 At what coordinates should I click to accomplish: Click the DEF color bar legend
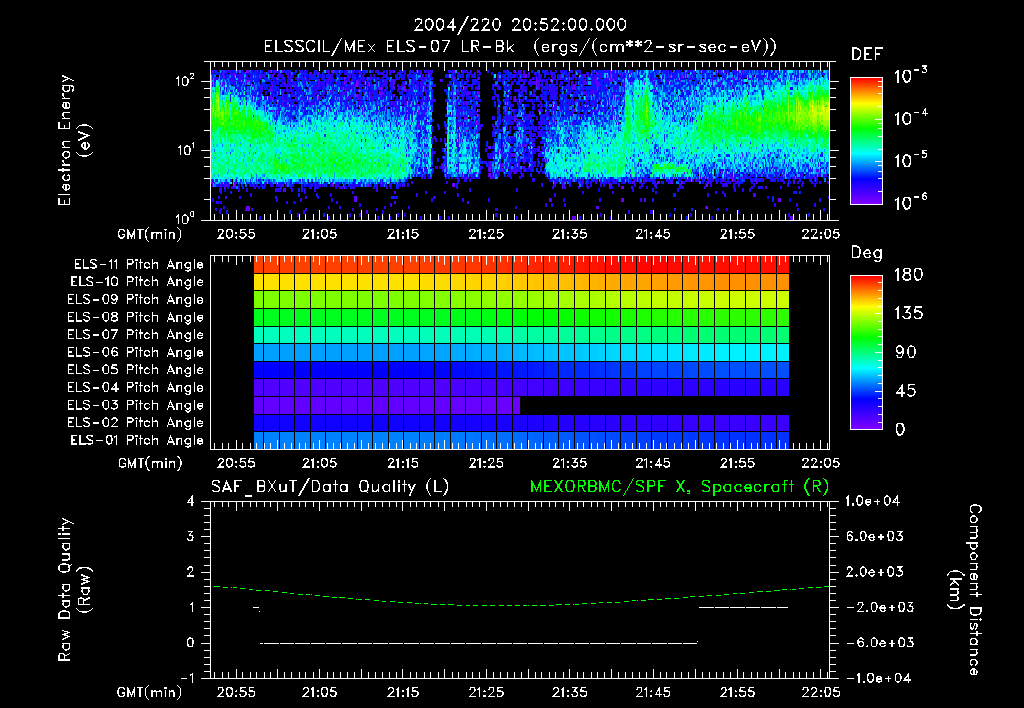click(x=866, y=140)
